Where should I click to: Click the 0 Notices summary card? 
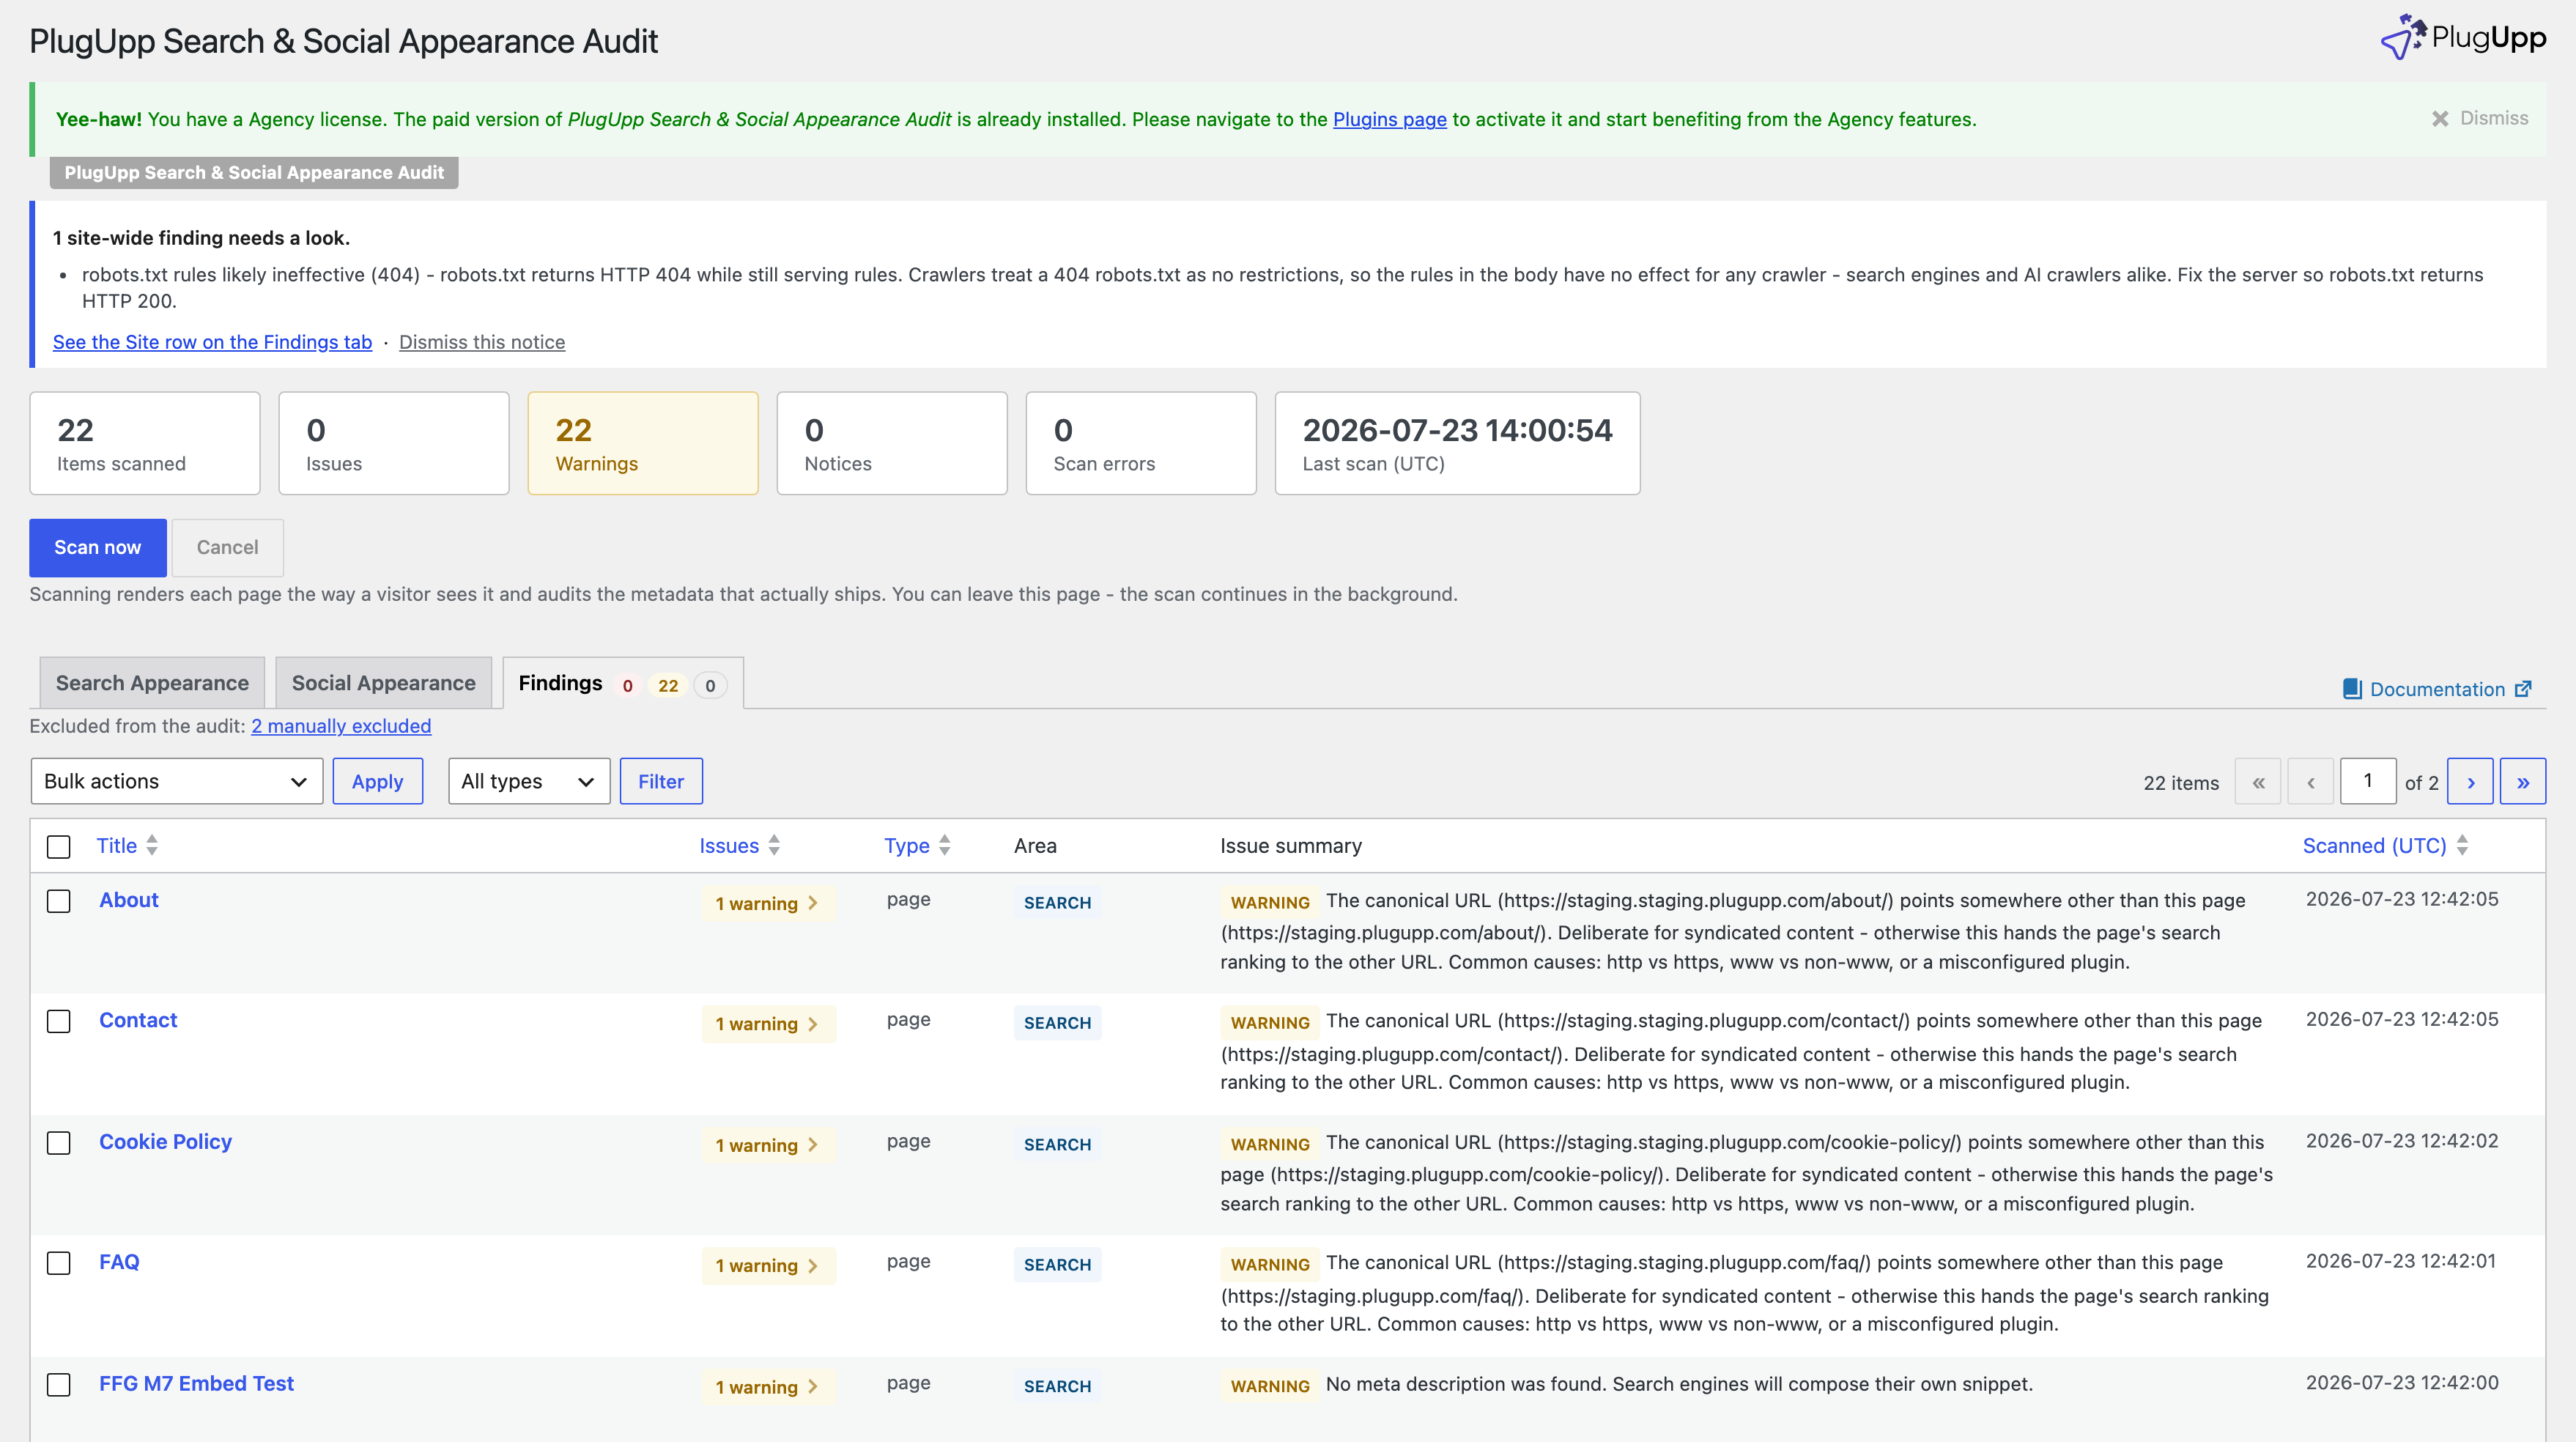892,443
